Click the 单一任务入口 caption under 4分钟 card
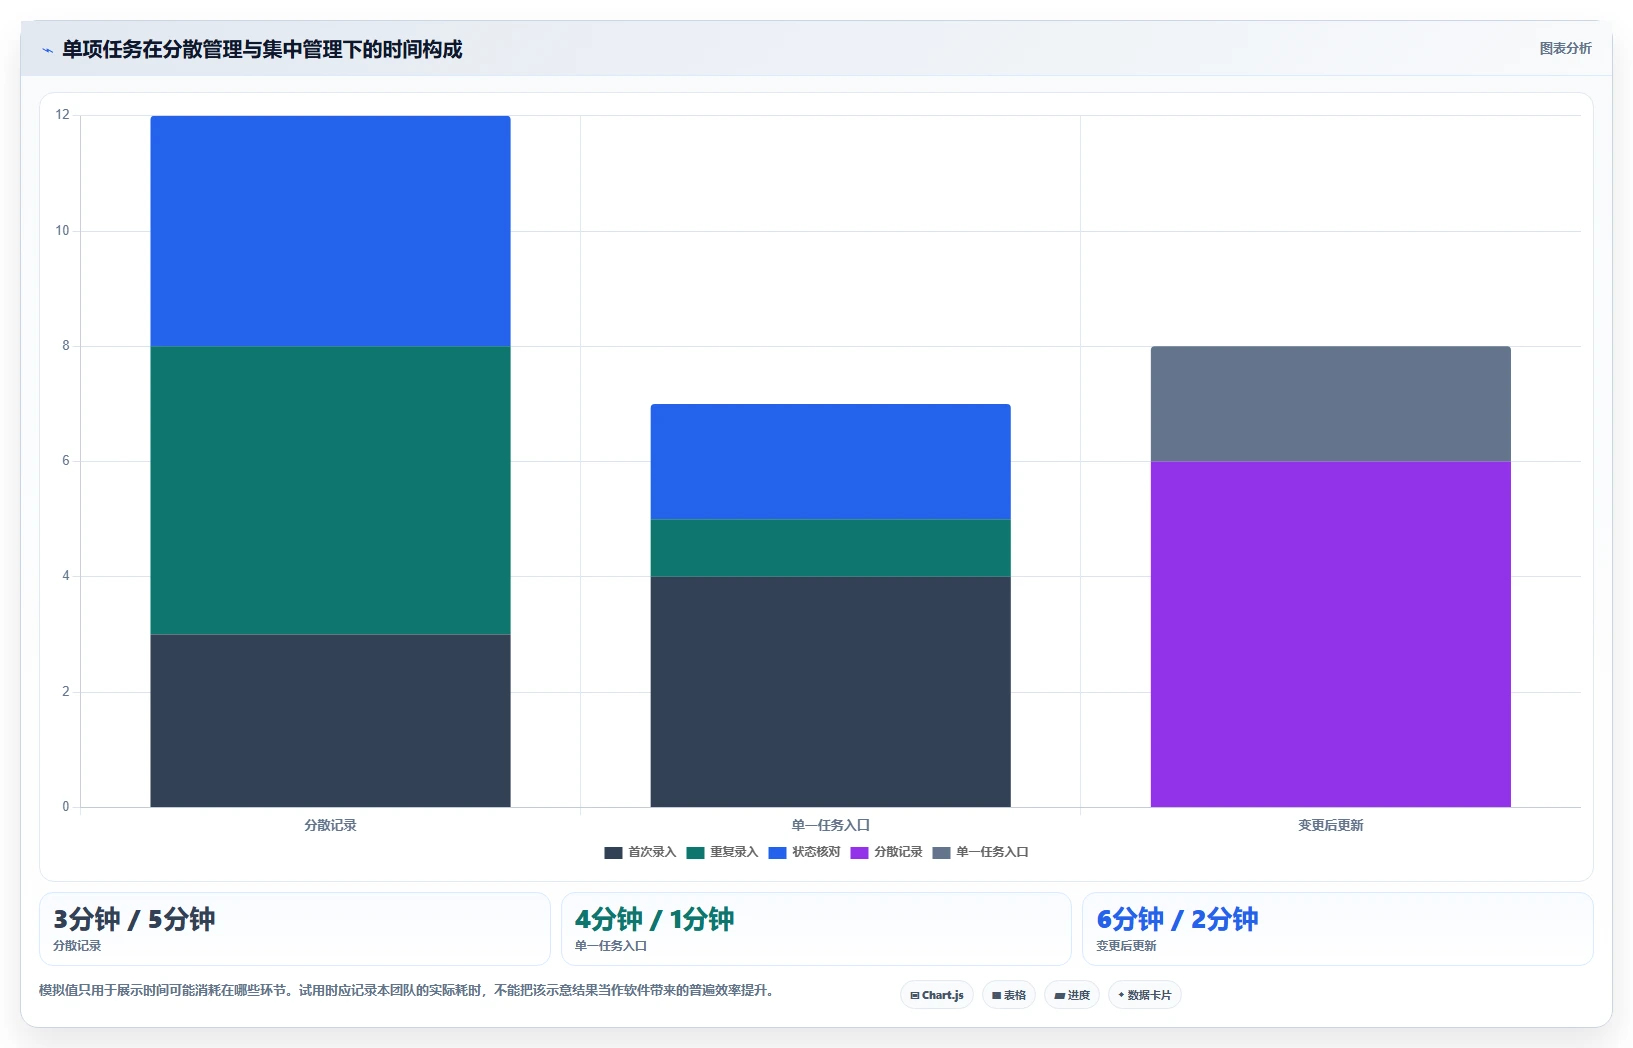 (x=611, y=946)
